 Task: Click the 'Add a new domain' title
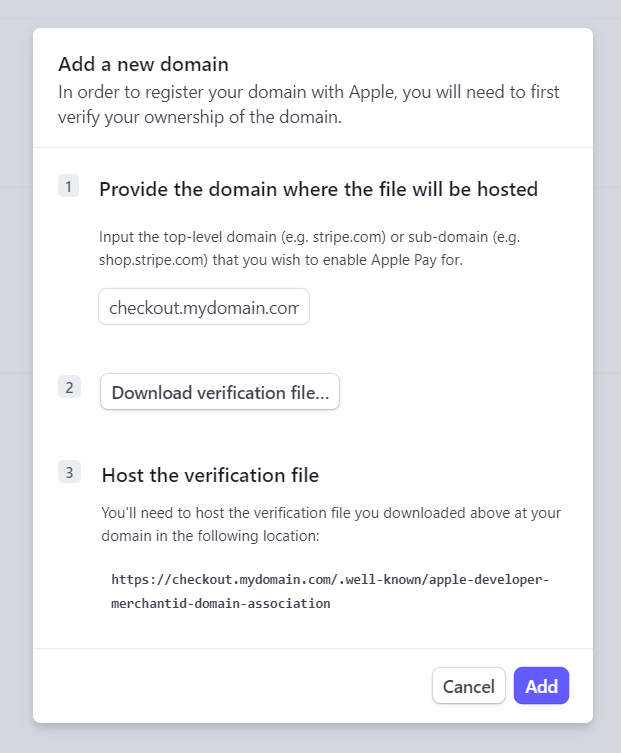[x=143, y=64]
